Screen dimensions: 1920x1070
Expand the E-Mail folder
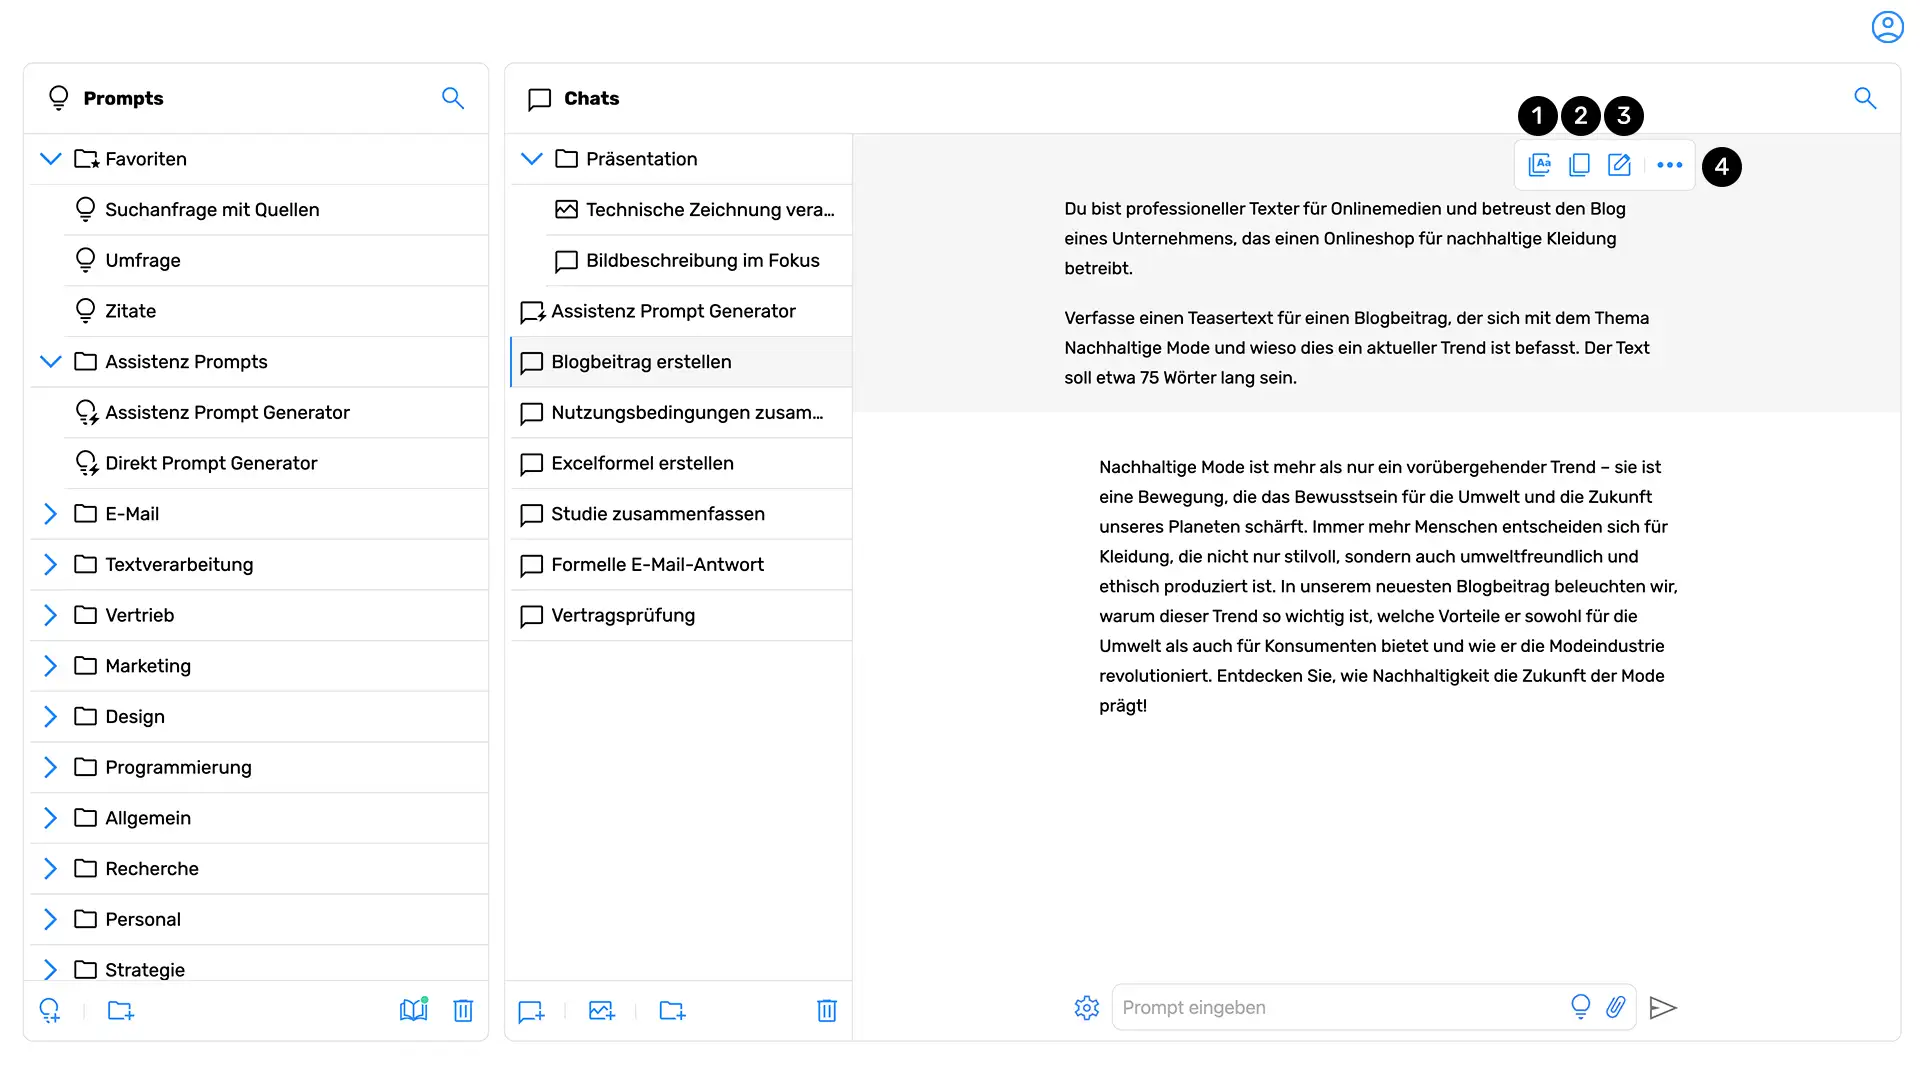point(51,514)
